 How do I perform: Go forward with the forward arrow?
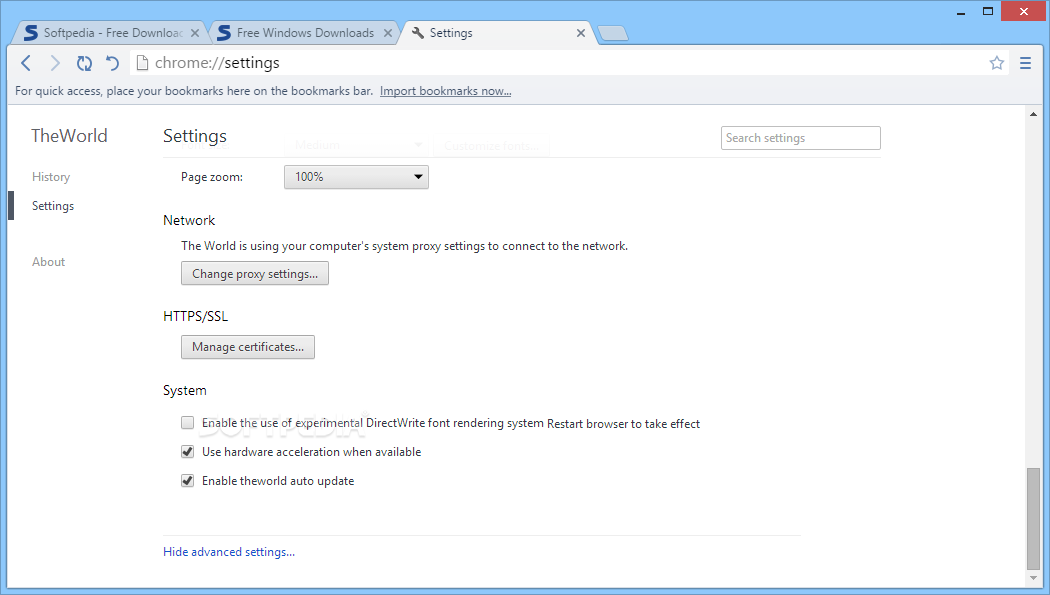tap(55, 63)
